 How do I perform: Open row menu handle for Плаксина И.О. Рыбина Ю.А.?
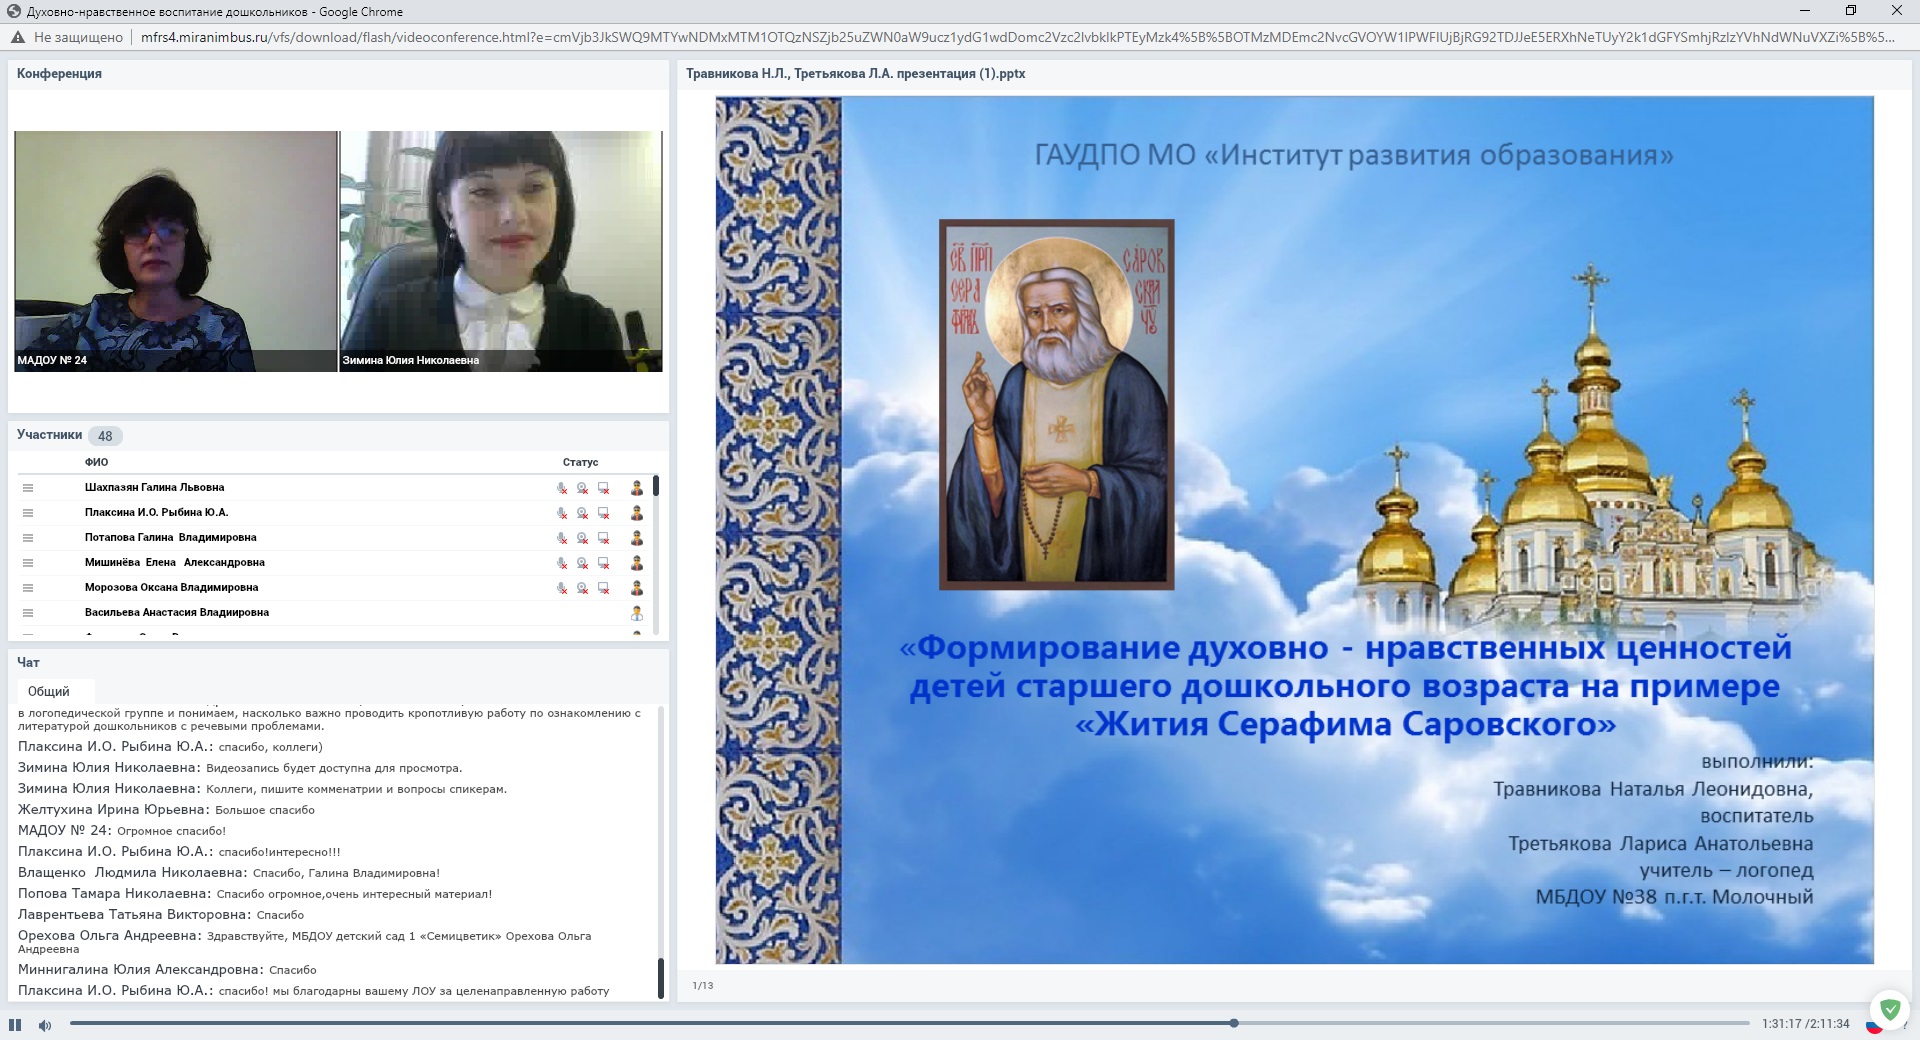tap(28, 513)
